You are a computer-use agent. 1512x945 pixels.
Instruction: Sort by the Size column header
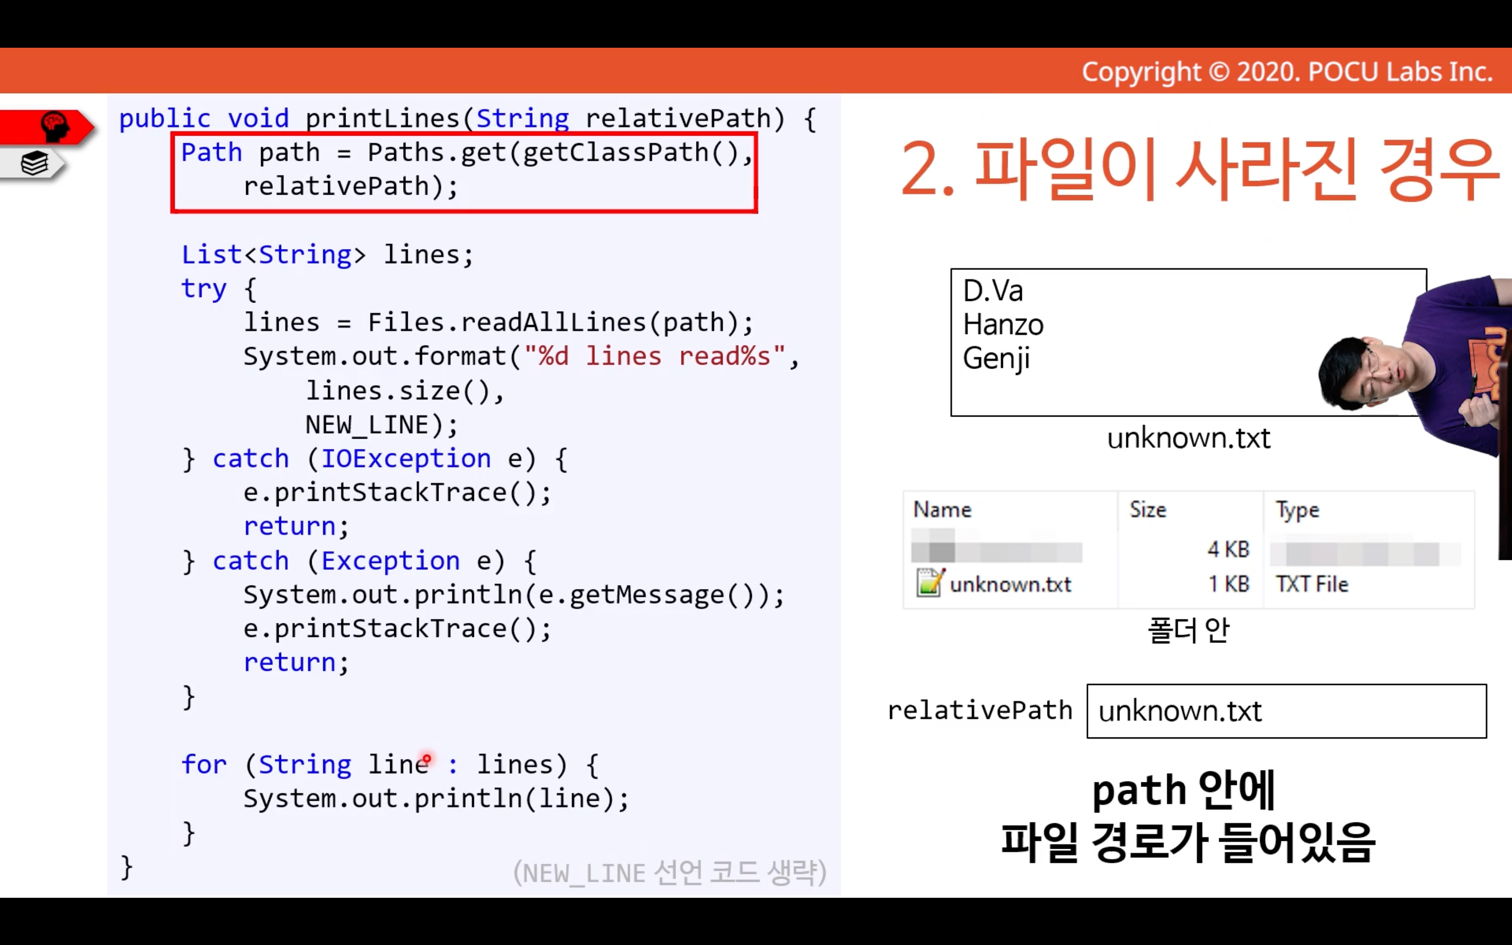(x=1148, y=509)
